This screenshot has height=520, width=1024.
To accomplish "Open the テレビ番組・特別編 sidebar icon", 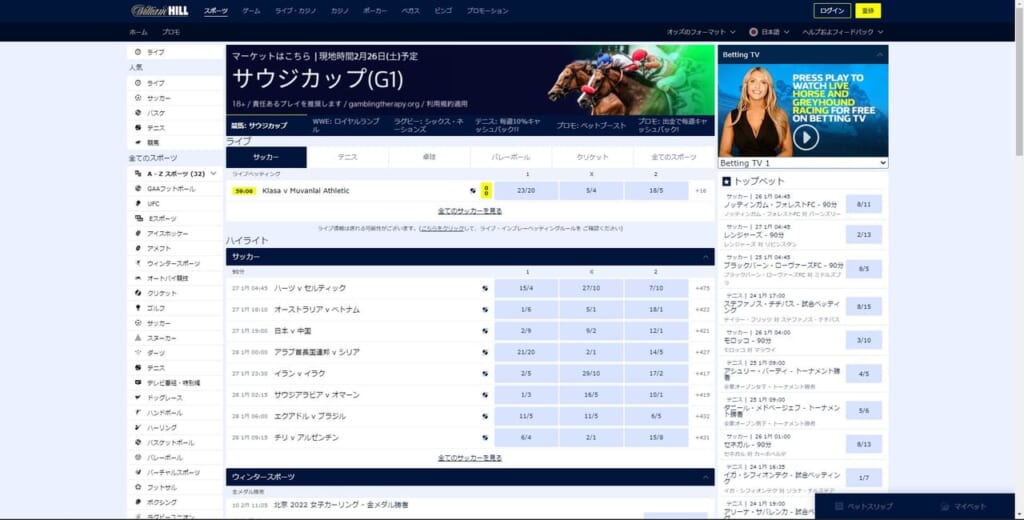I will pyautogui.click(x=138, y=383).
